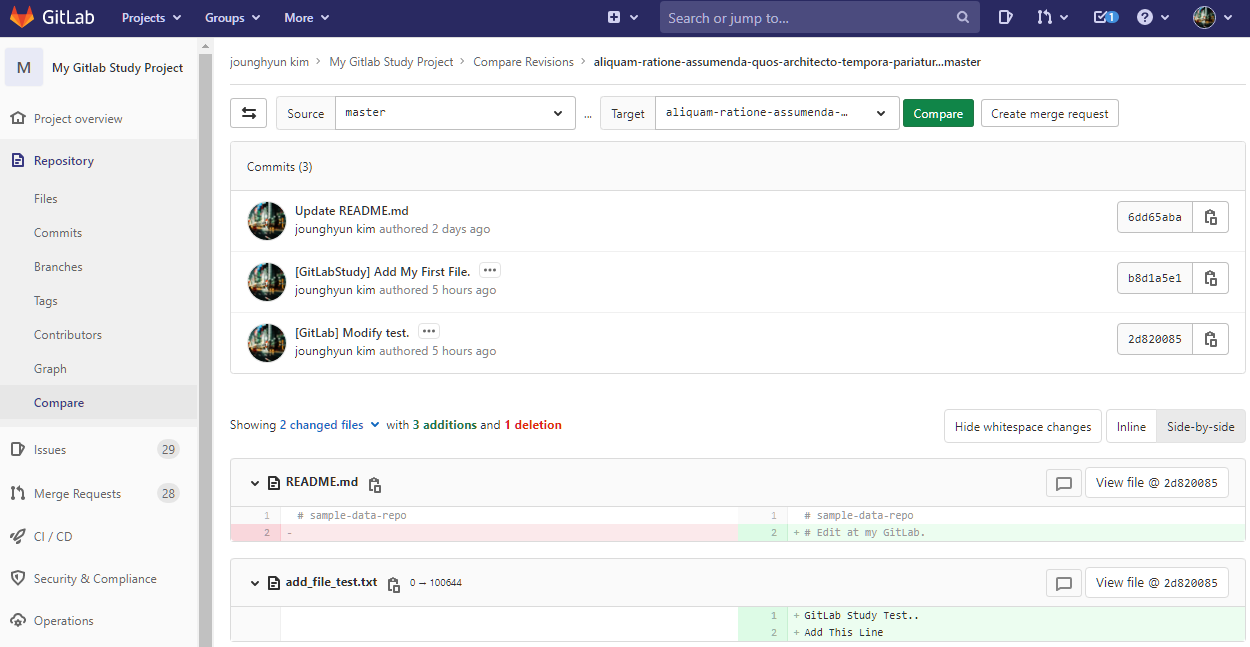The height and width of the screenshot is (647, 1250).
Task: Expand description of Add My First File commit
Action: (489, 270)
